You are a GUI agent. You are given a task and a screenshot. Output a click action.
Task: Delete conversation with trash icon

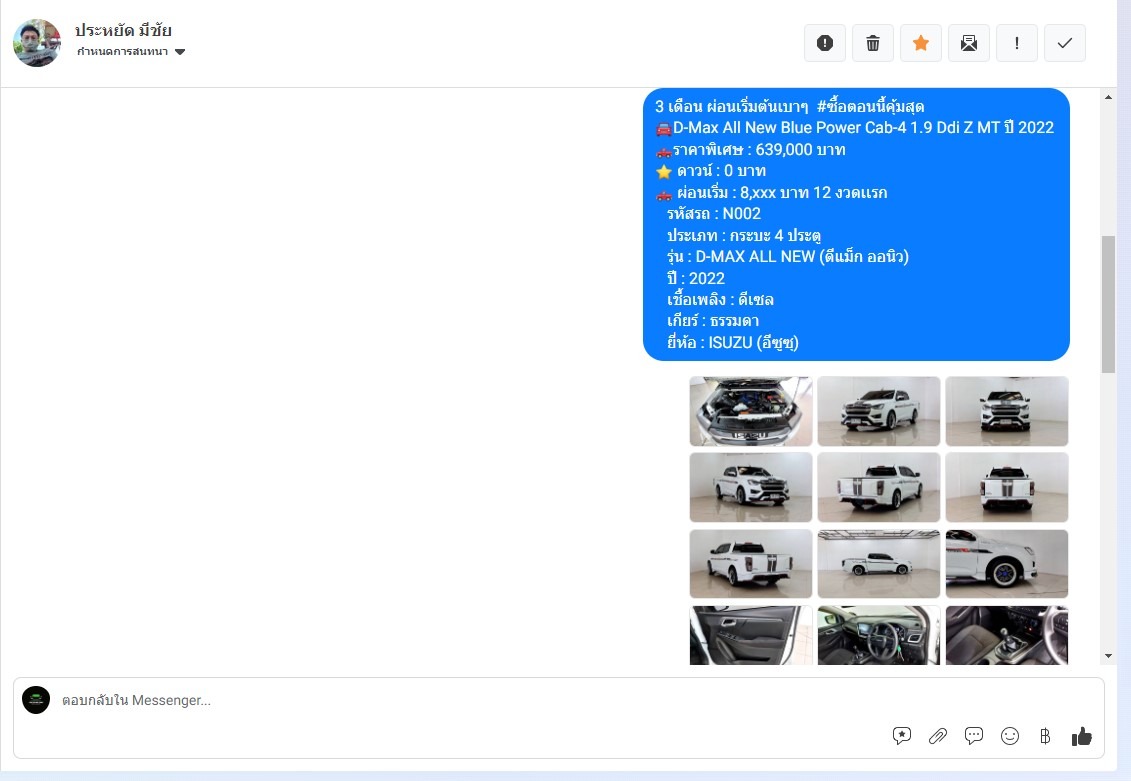coord(873,43)
